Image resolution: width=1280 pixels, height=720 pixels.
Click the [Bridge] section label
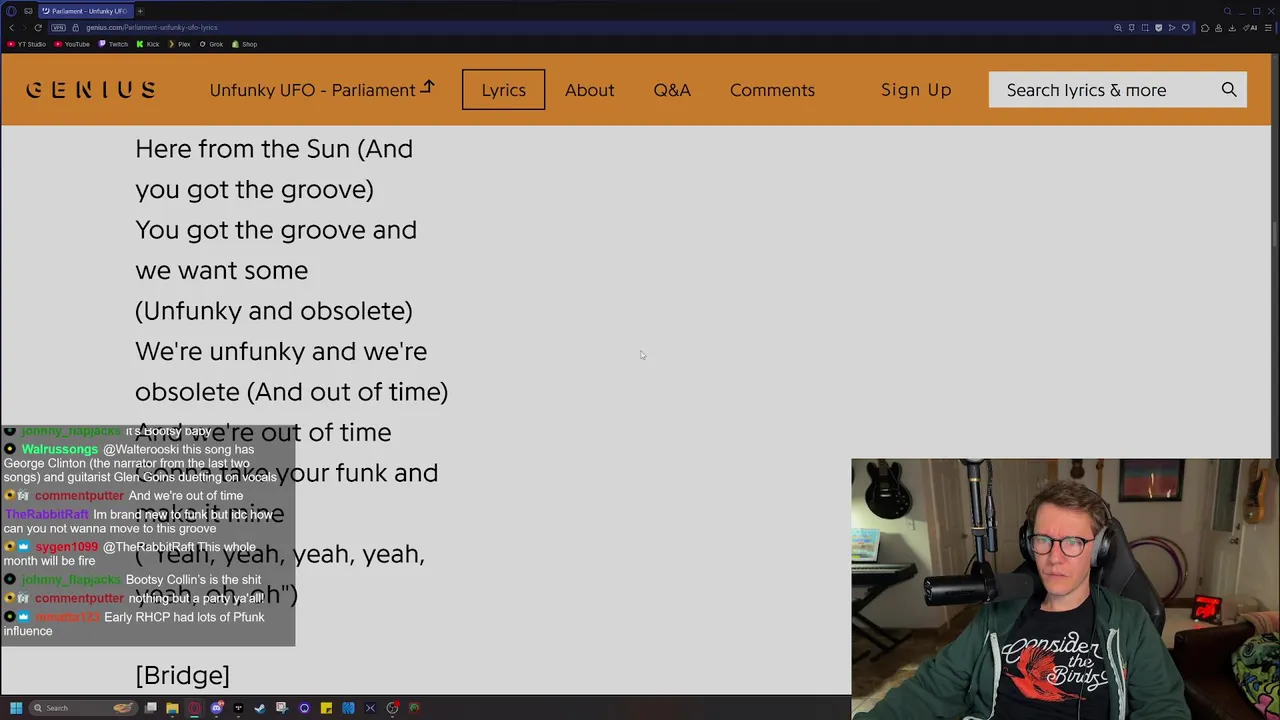coord(182,675)
